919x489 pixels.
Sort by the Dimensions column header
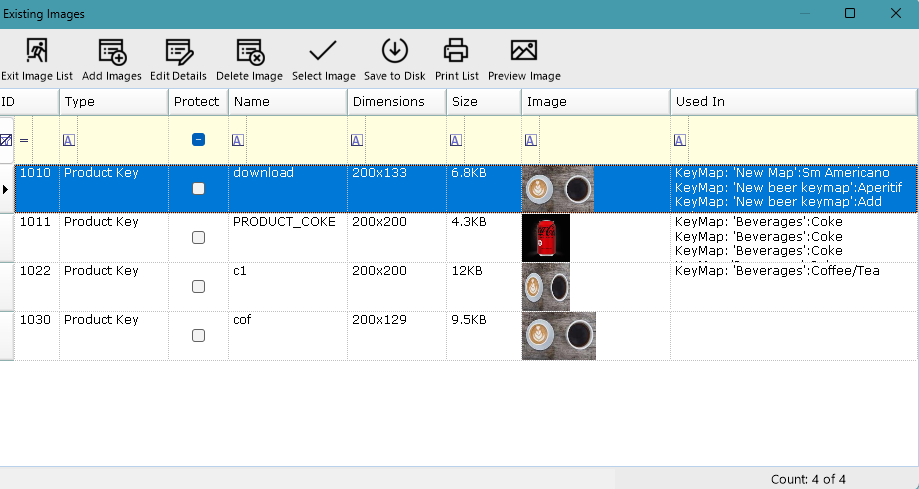(388, 102)
